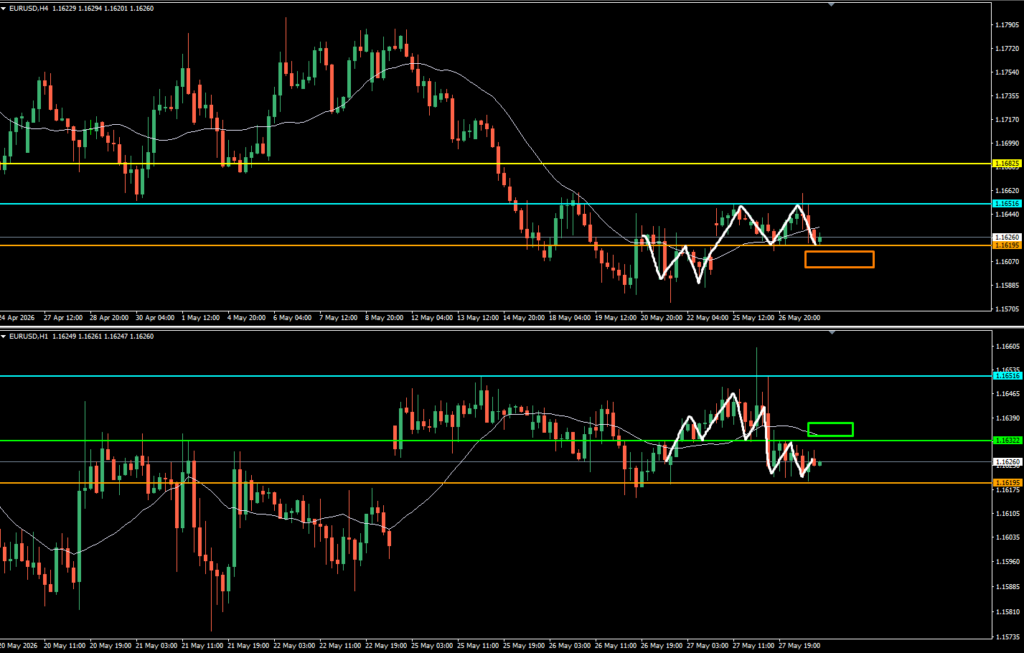Select the EURUSD,H1 chart title text
Image resolution: width=1024 pixels, height=653 pixels.
29,336
